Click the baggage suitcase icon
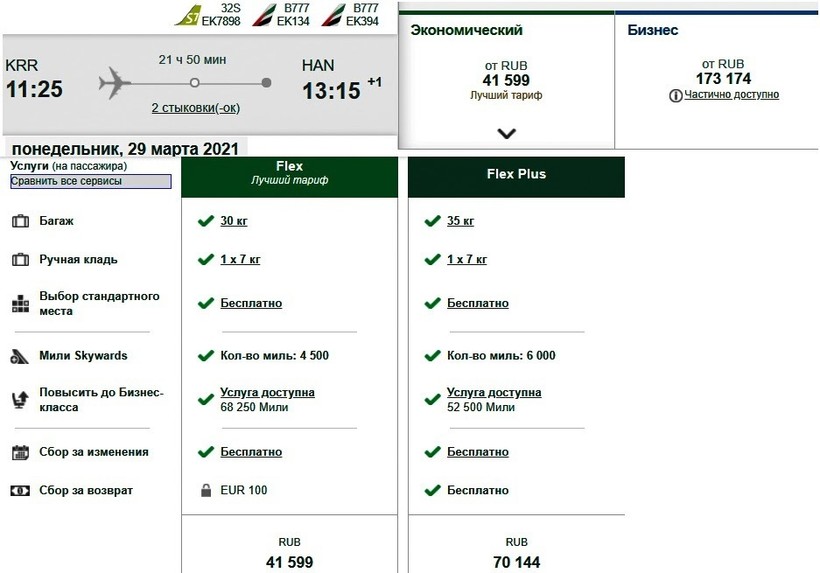This screenshot has width=820, height=573. [x=20, y=221]
